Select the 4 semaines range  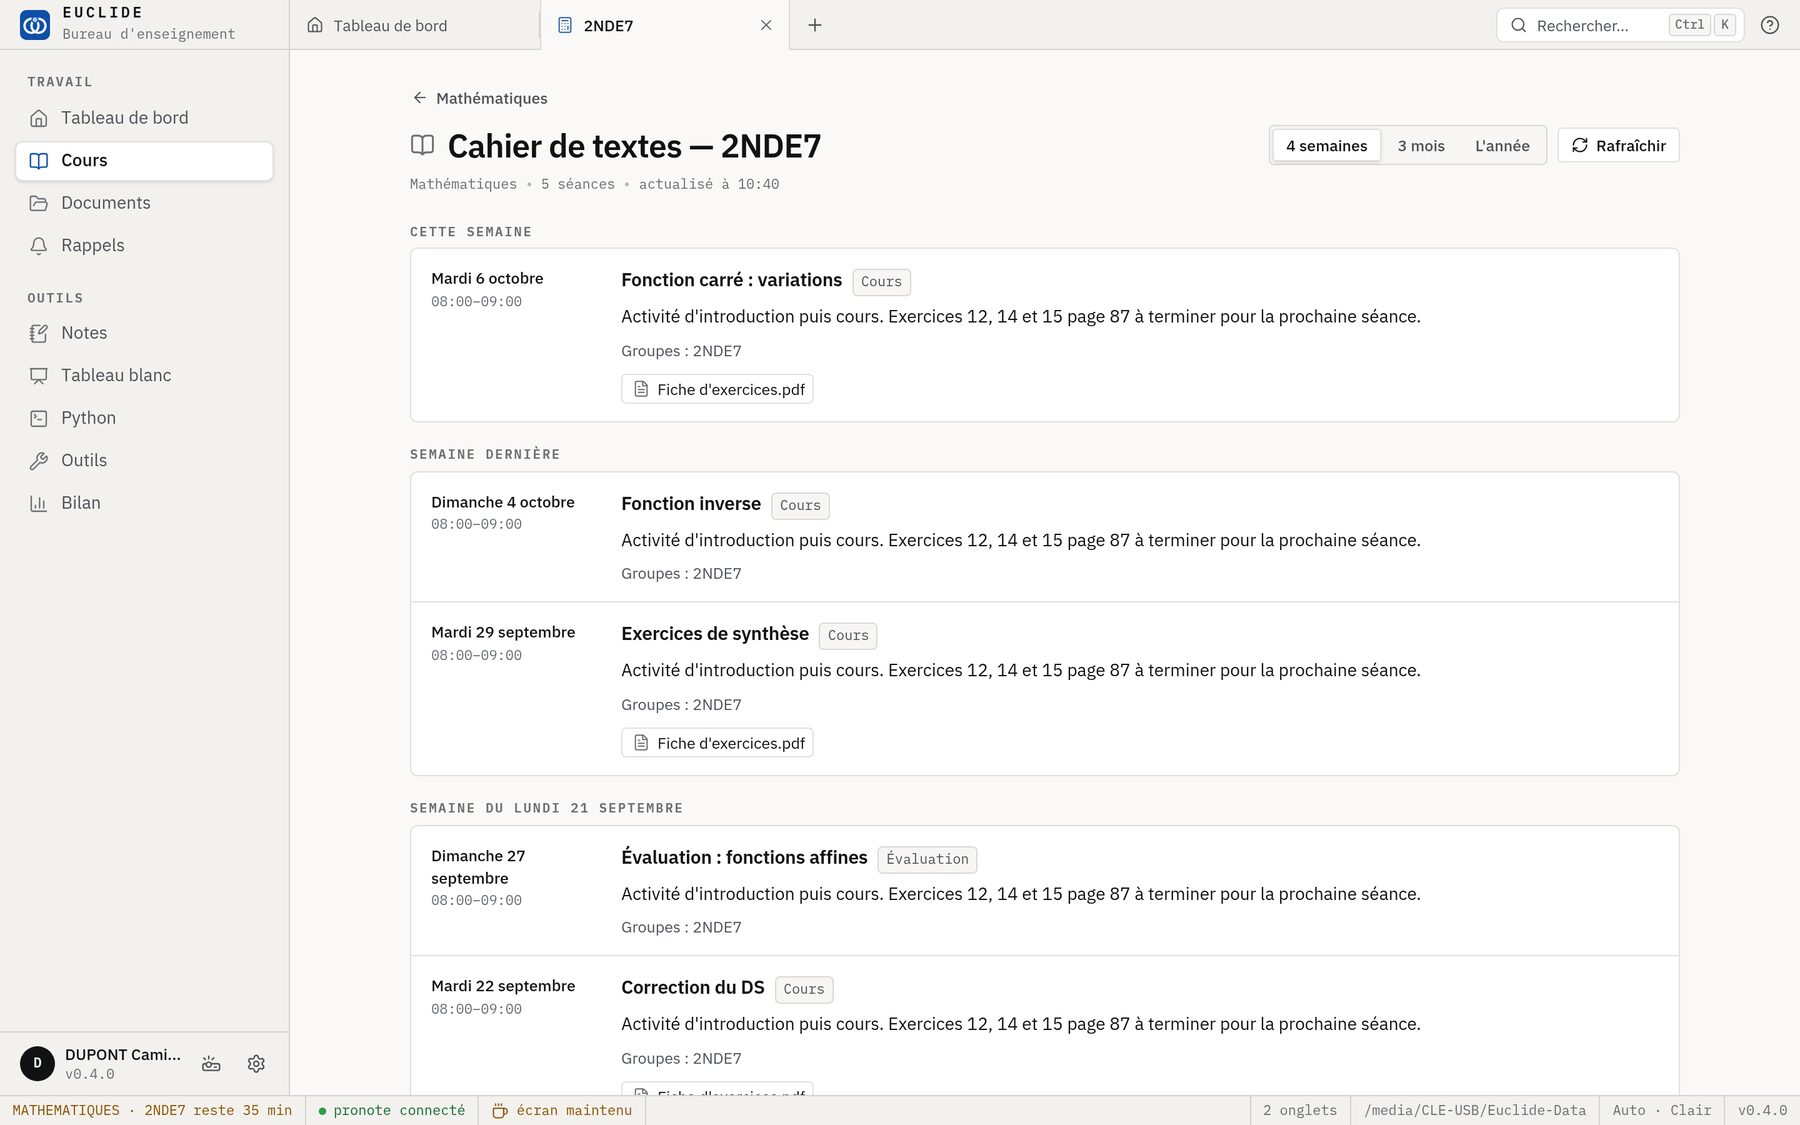point(1326,146)
